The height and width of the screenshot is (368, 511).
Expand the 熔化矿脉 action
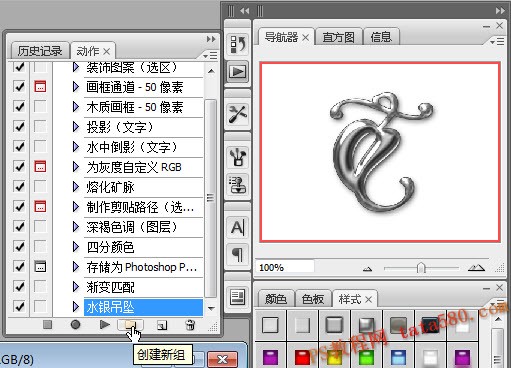pyautogui.click(x=76, y=187)
